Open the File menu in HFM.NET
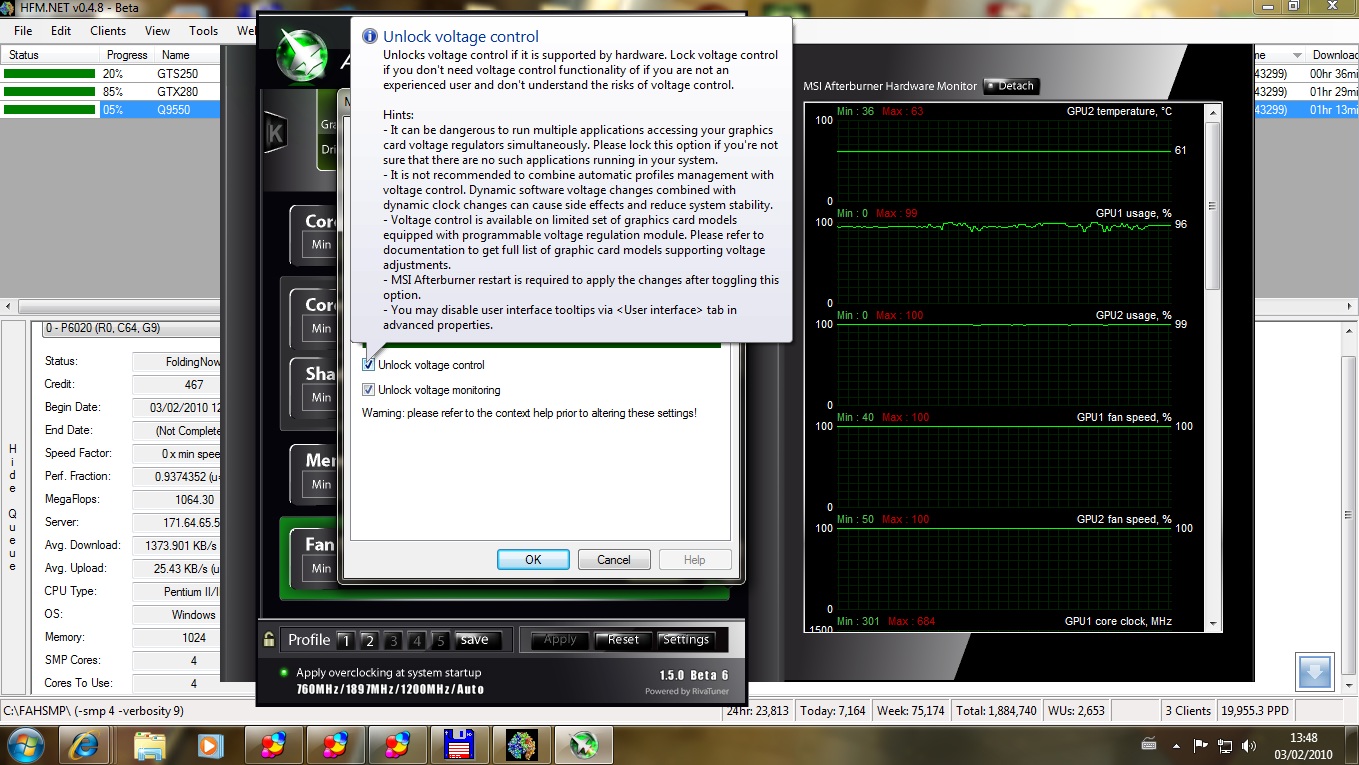Screen dimensions: 1359x765 [23, 31]
